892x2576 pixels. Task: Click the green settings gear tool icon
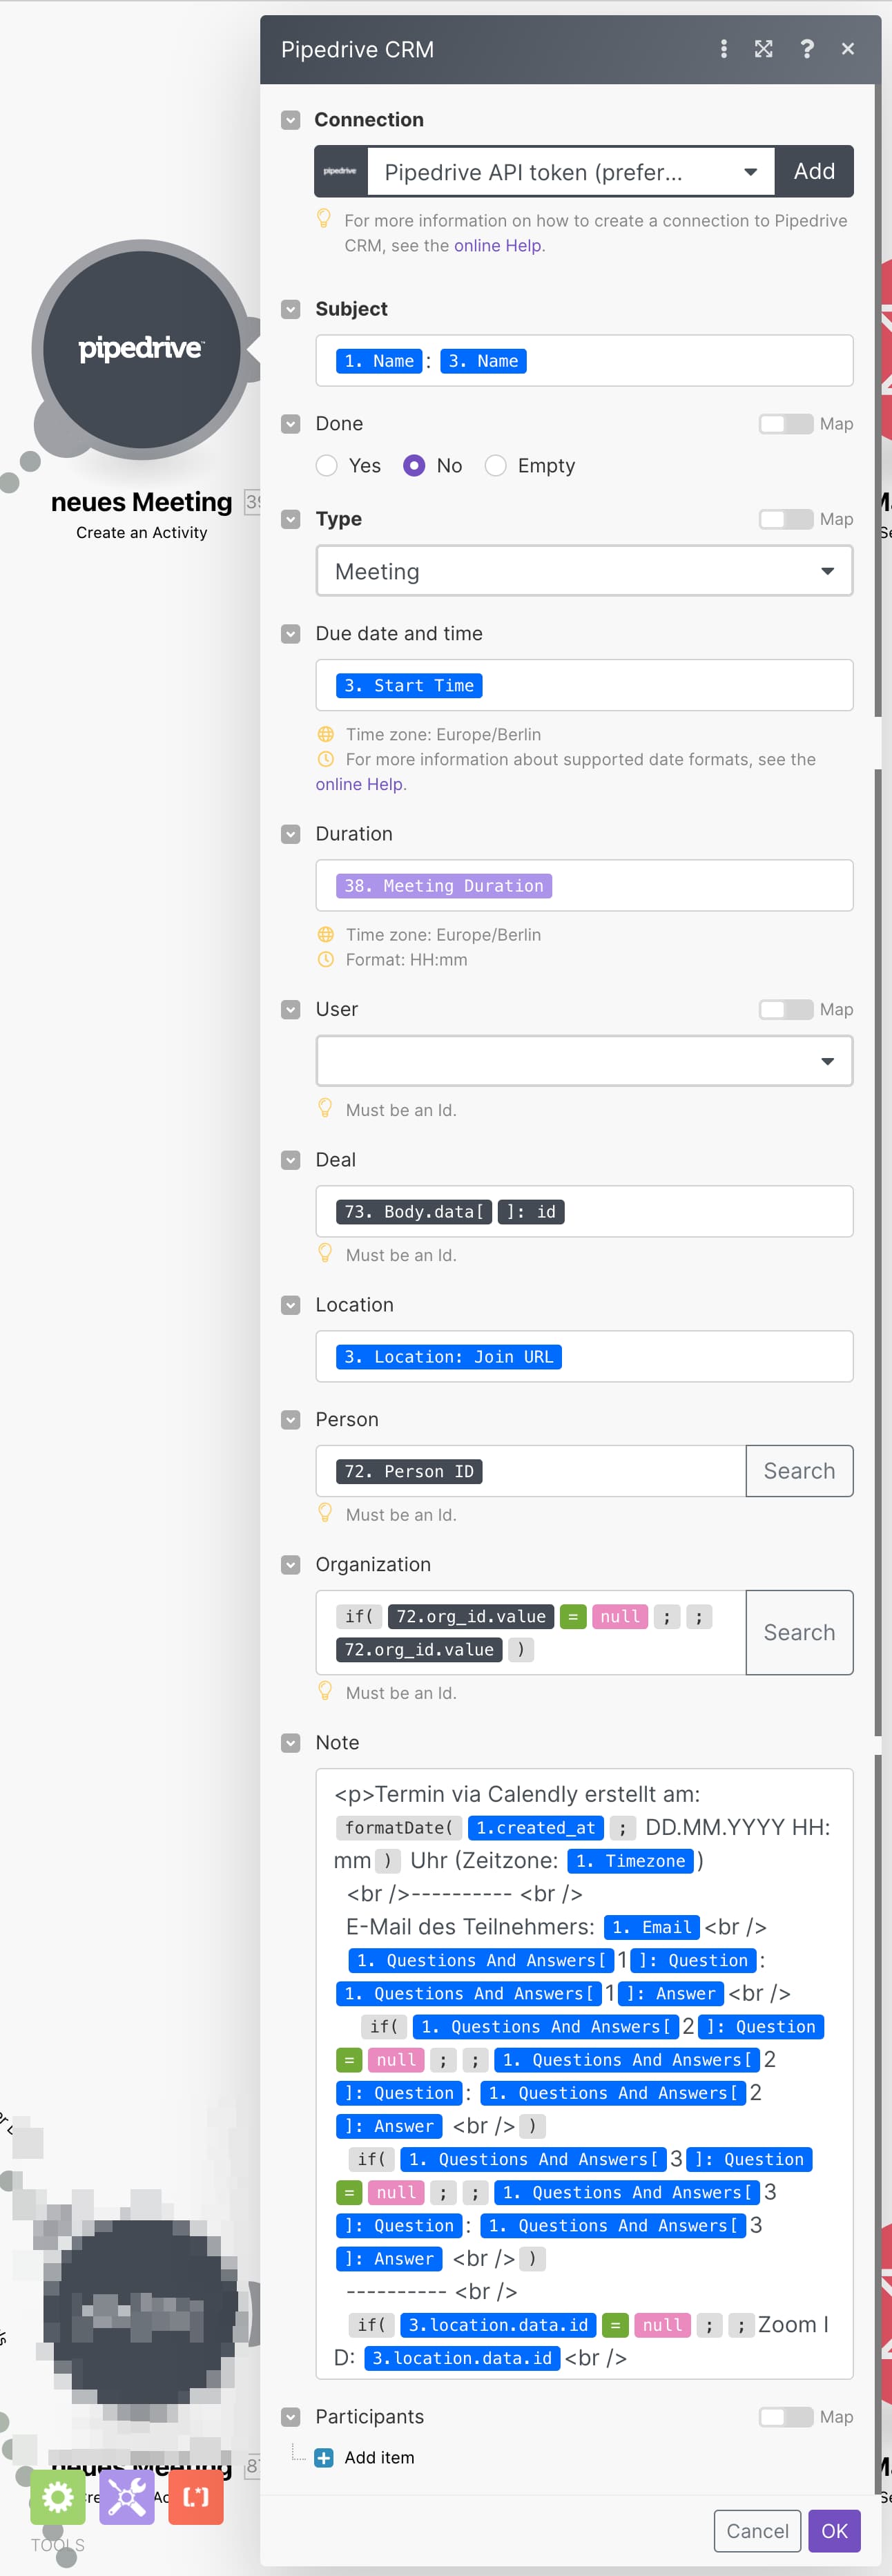pyautogui.click(x=58, y=2496)
